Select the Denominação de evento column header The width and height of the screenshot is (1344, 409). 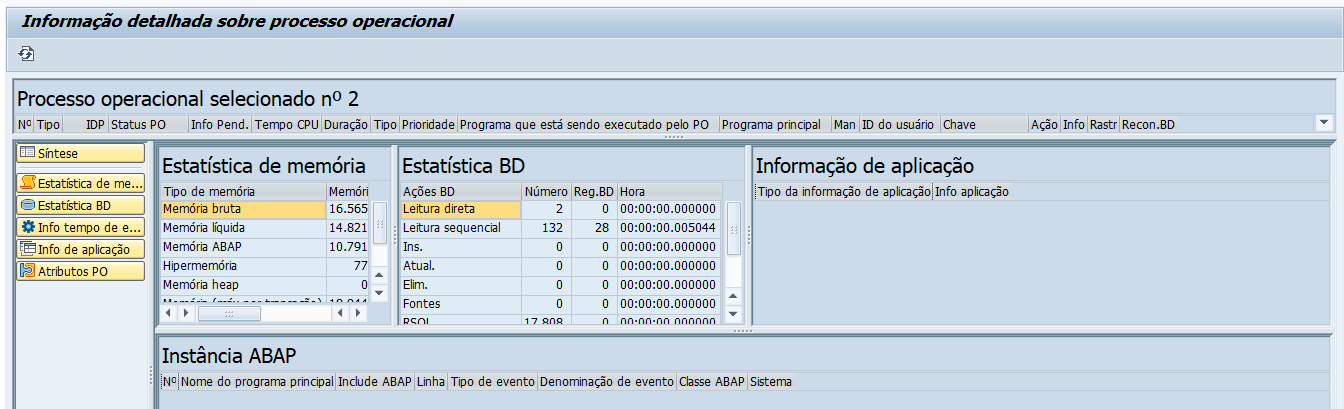[607, 381]
